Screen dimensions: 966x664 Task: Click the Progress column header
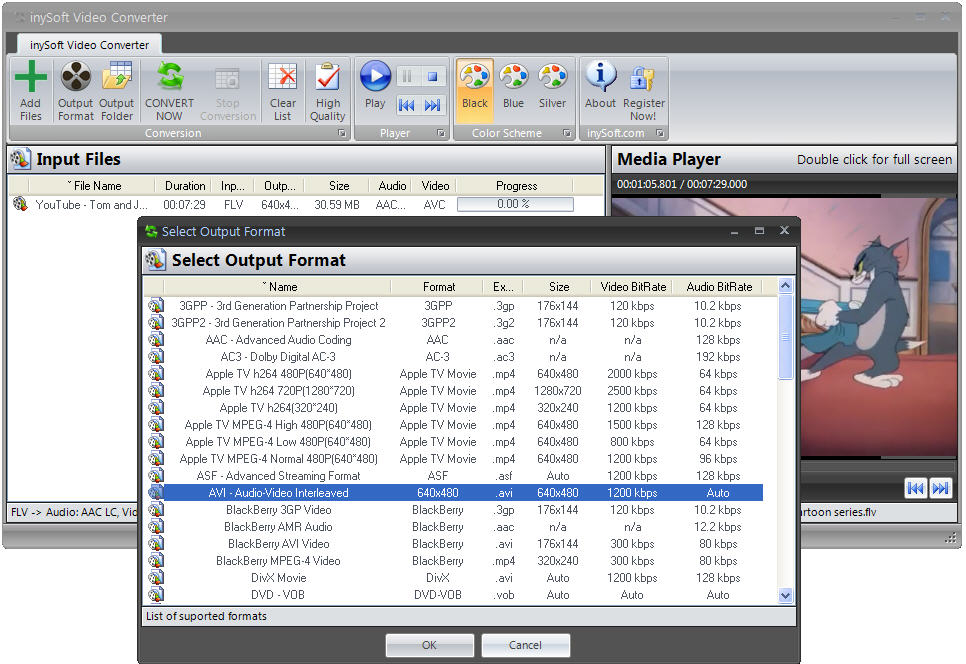point(516,185)
